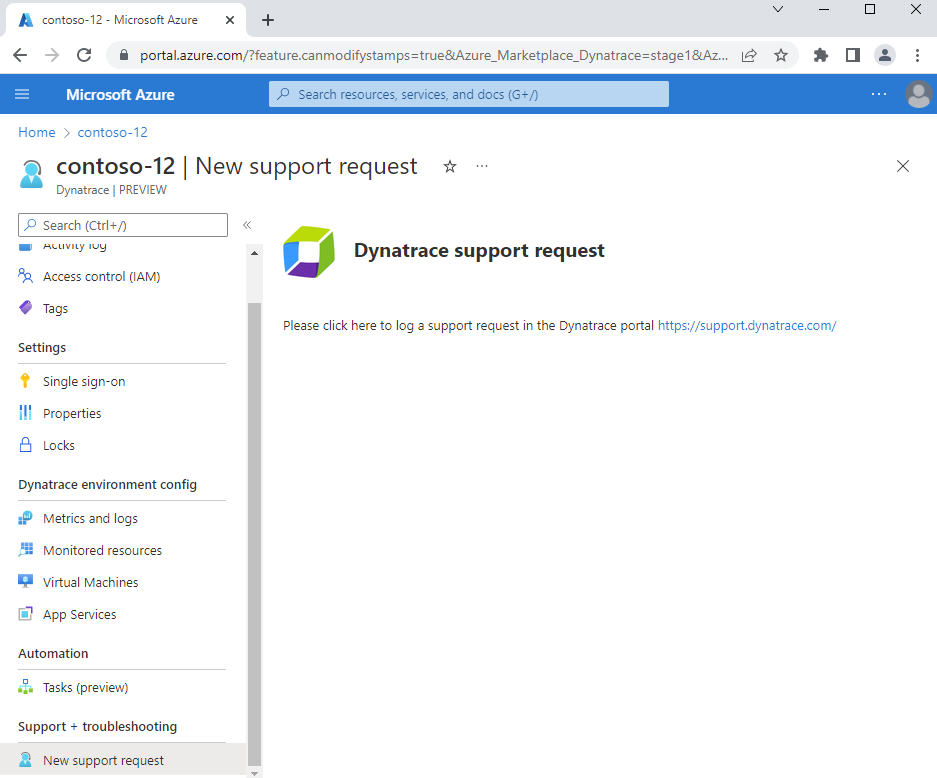Open the contoso-12 breadcrumb link
The width and height of the screenshot is (937, 778).
point(112,132)
